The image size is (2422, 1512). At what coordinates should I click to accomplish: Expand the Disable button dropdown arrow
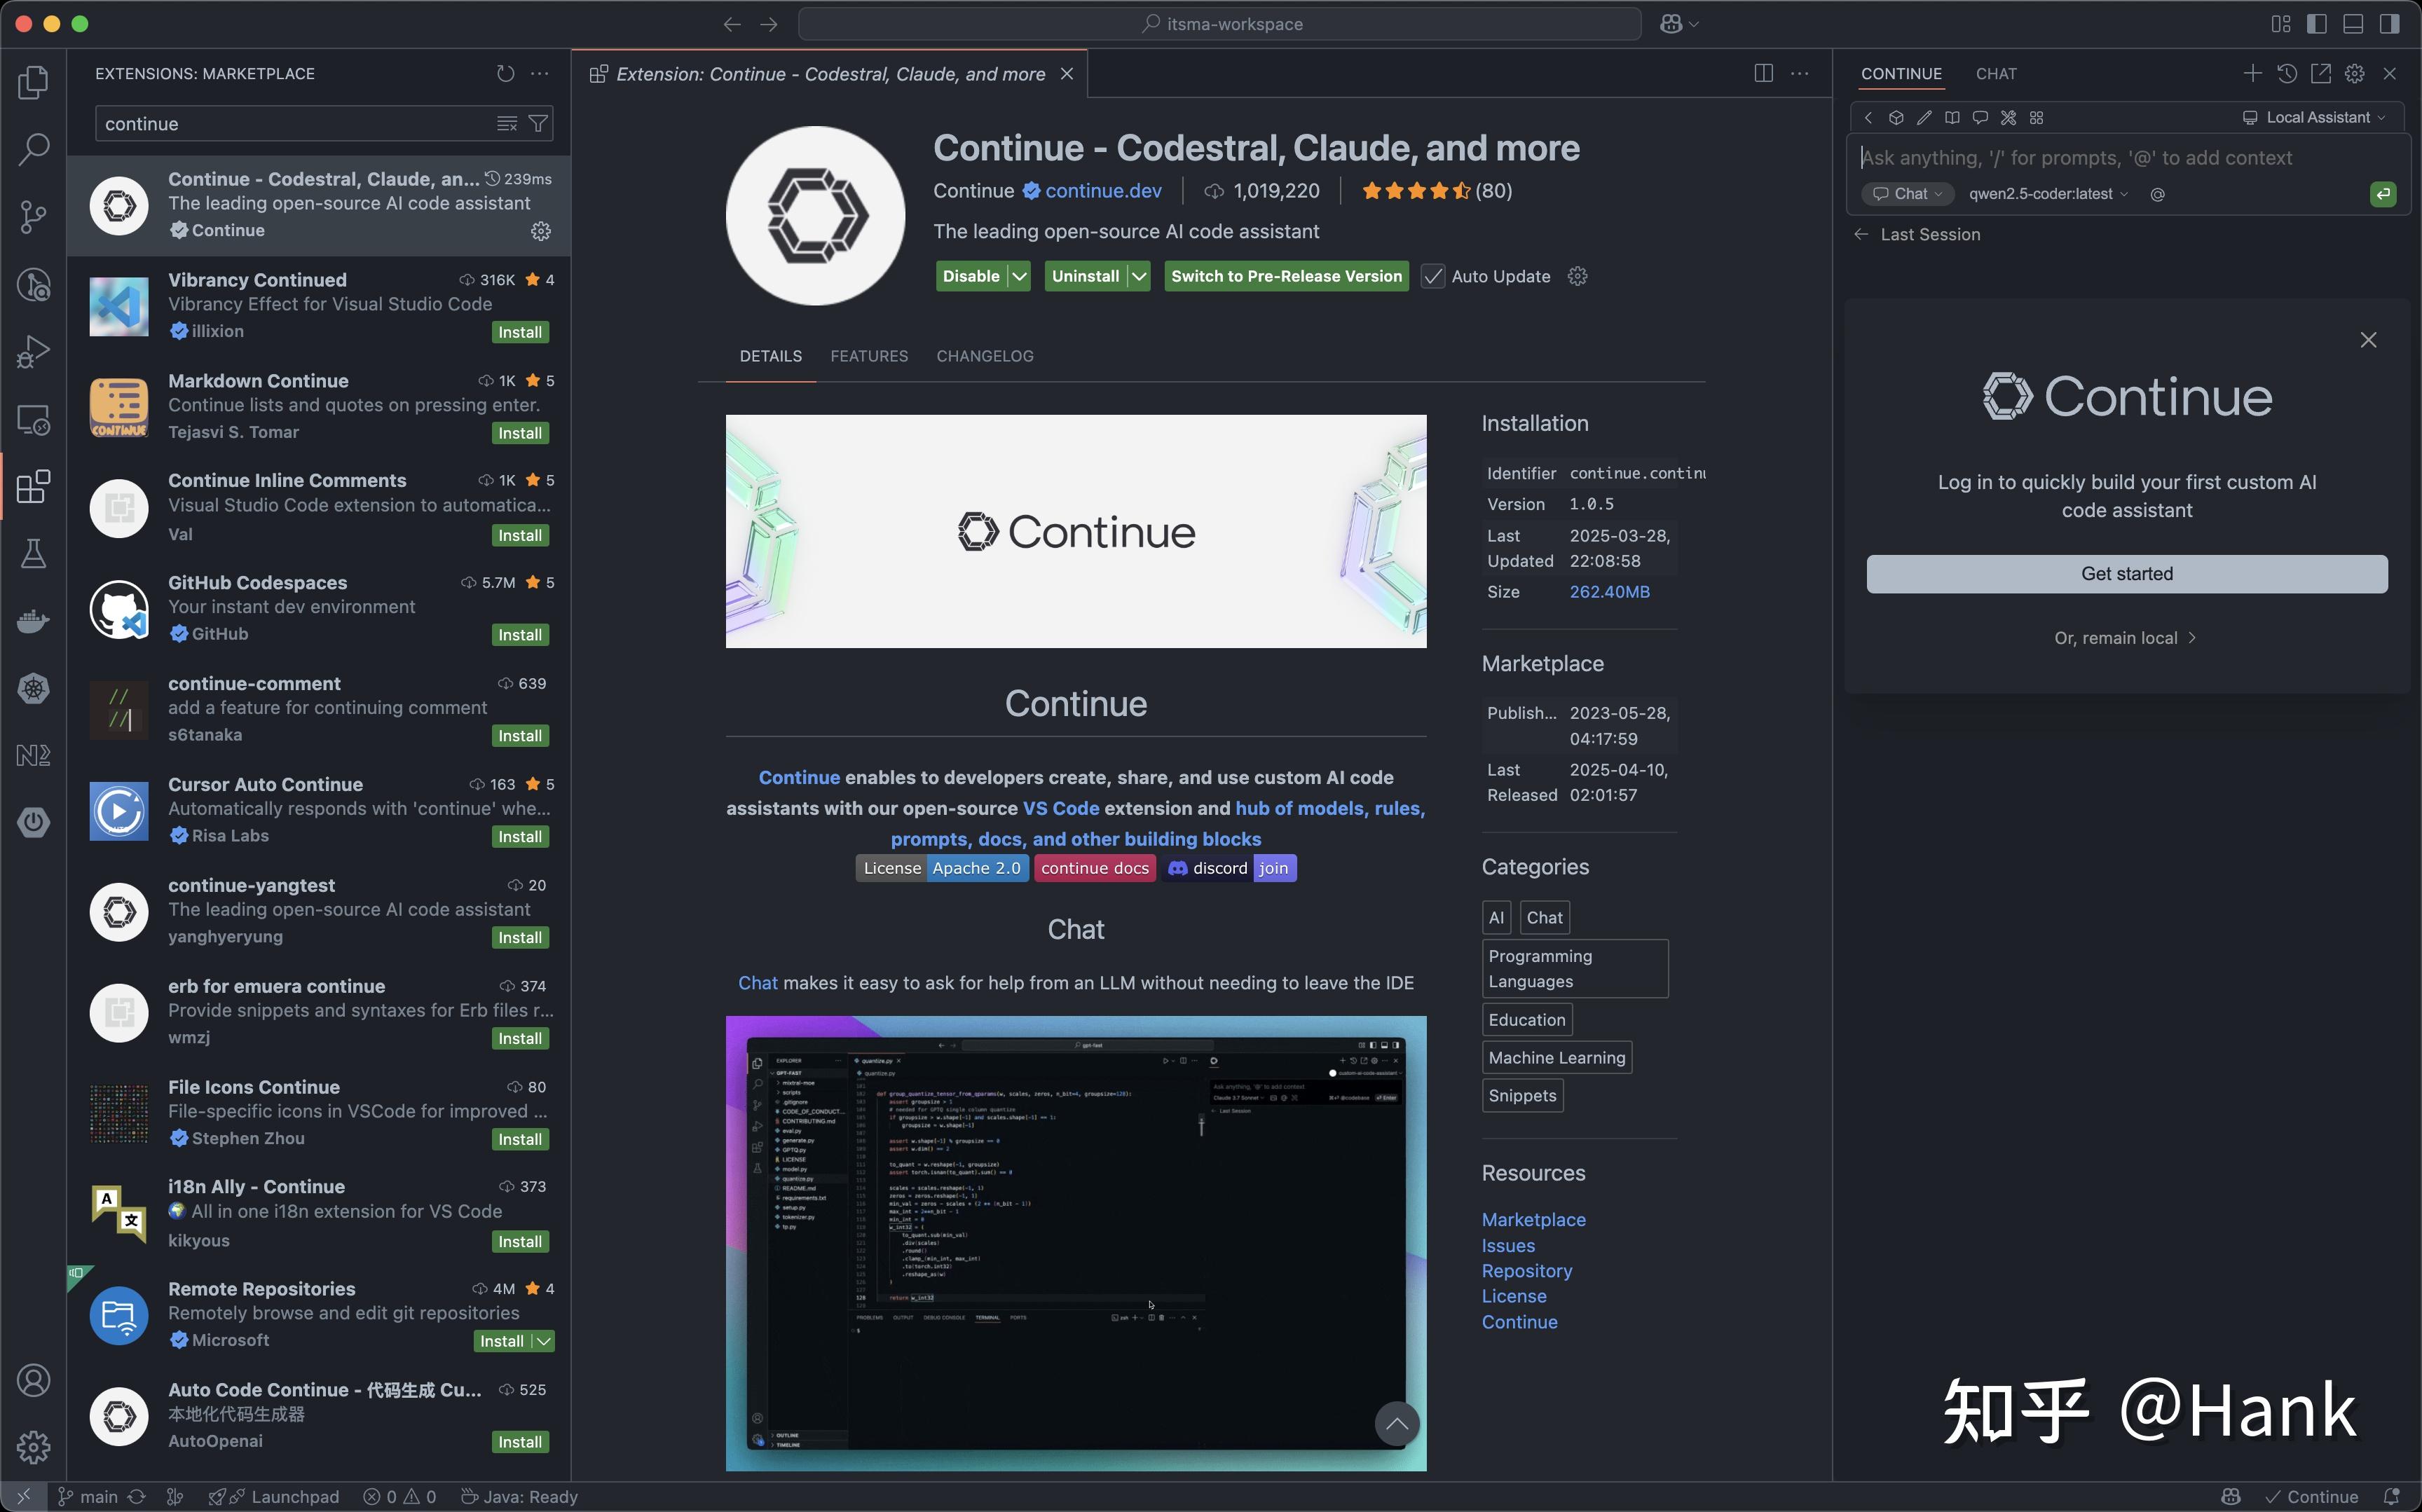point(1019,277)
